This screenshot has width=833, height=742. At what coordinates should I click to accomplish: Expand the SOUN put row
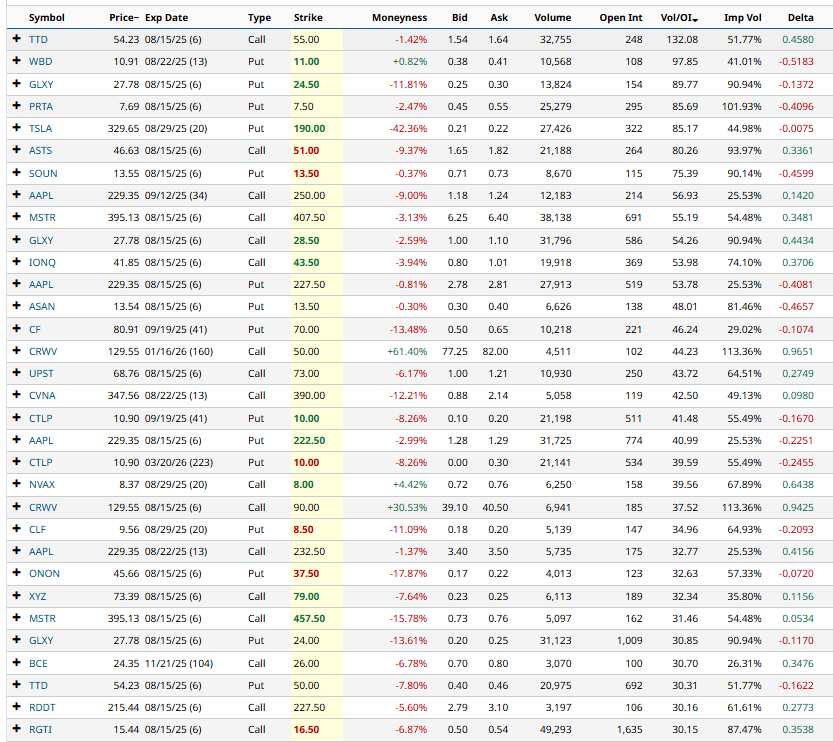coord(16,173)
